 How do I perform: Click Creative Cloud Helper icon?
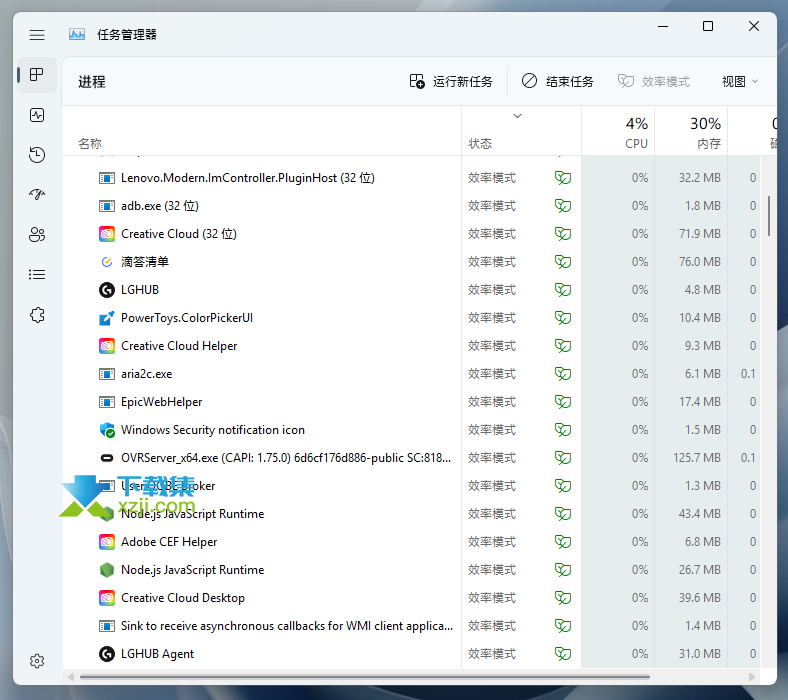coord(107,346)
